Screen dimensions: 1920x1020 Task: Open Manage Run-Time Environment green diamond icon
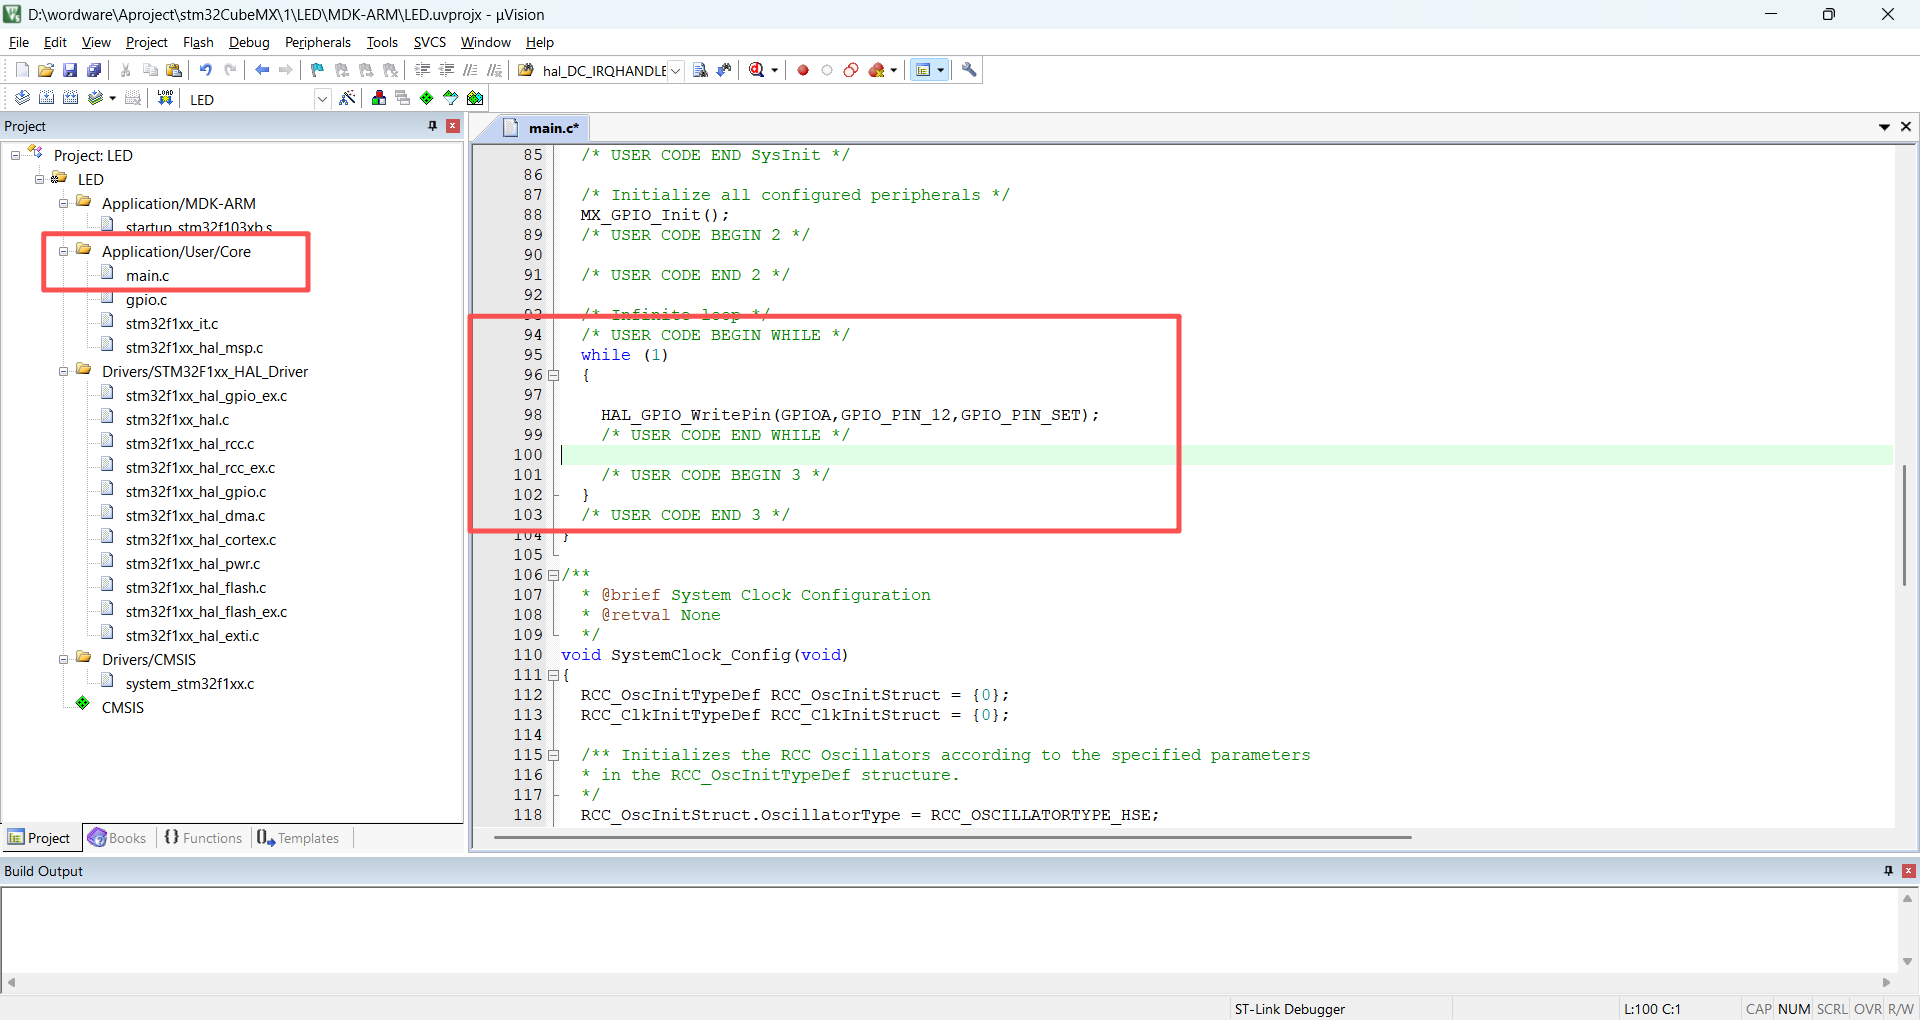(x=427, y=98)
